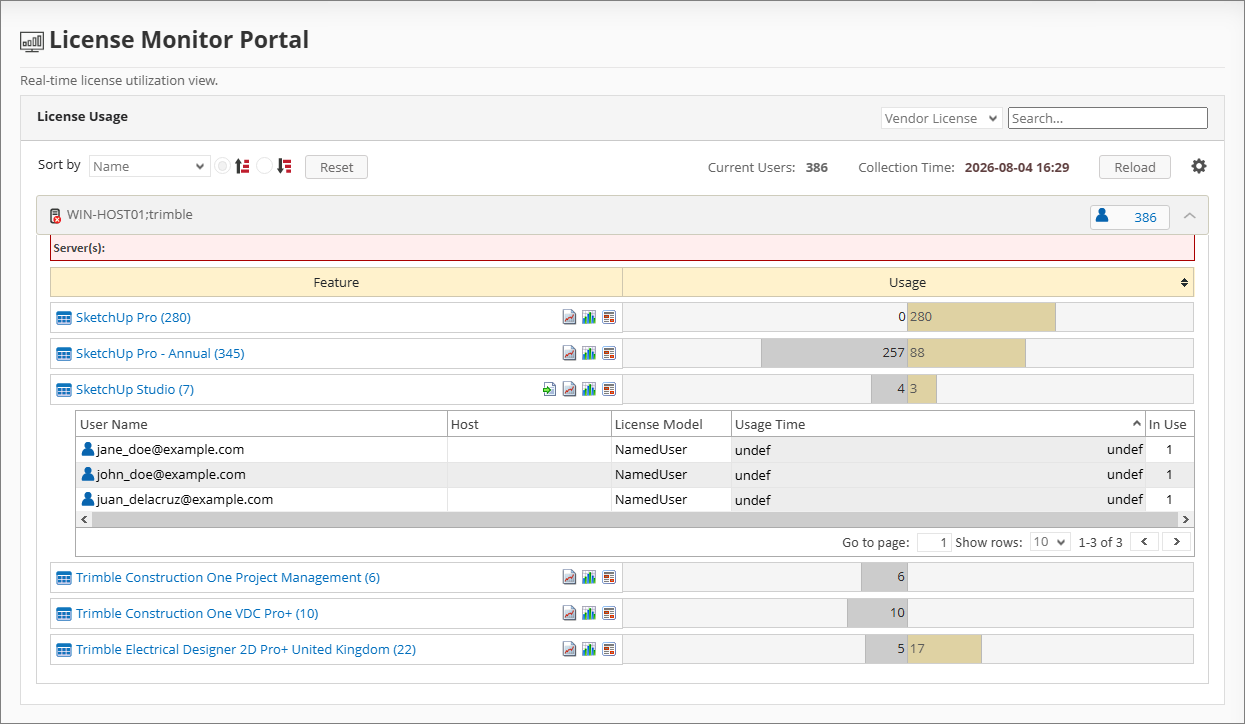
Task: Open report icon for SketchUp Studio (7)
Action: pos(609,390)
